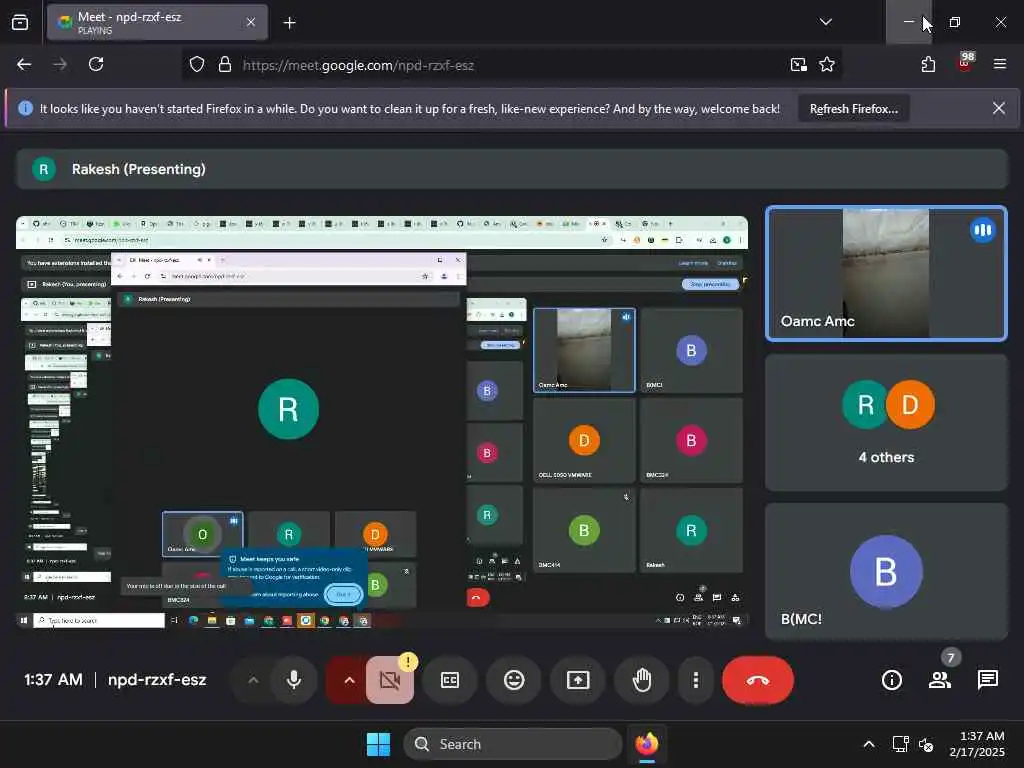Mute the microphone in Meet
The height and width of the screenshot is (768, 1024).
pyautogui.click(x=294, y=680)
